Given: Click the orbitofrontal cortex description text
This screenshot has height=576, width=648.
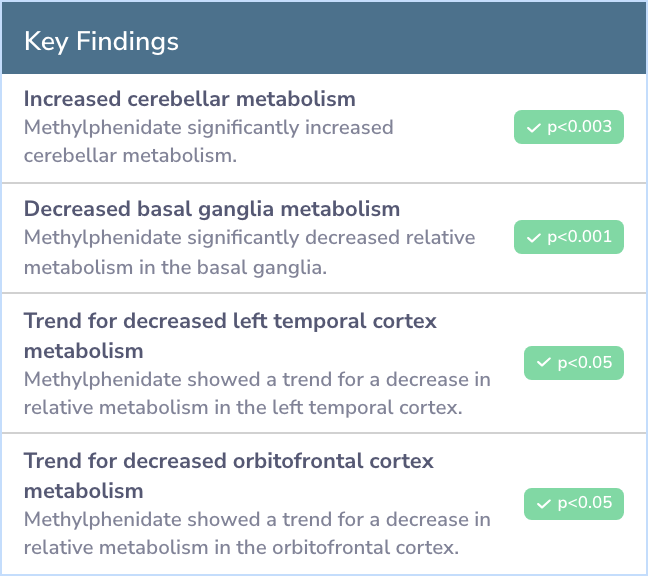Looking at the screenshot, I should (257, 533).
